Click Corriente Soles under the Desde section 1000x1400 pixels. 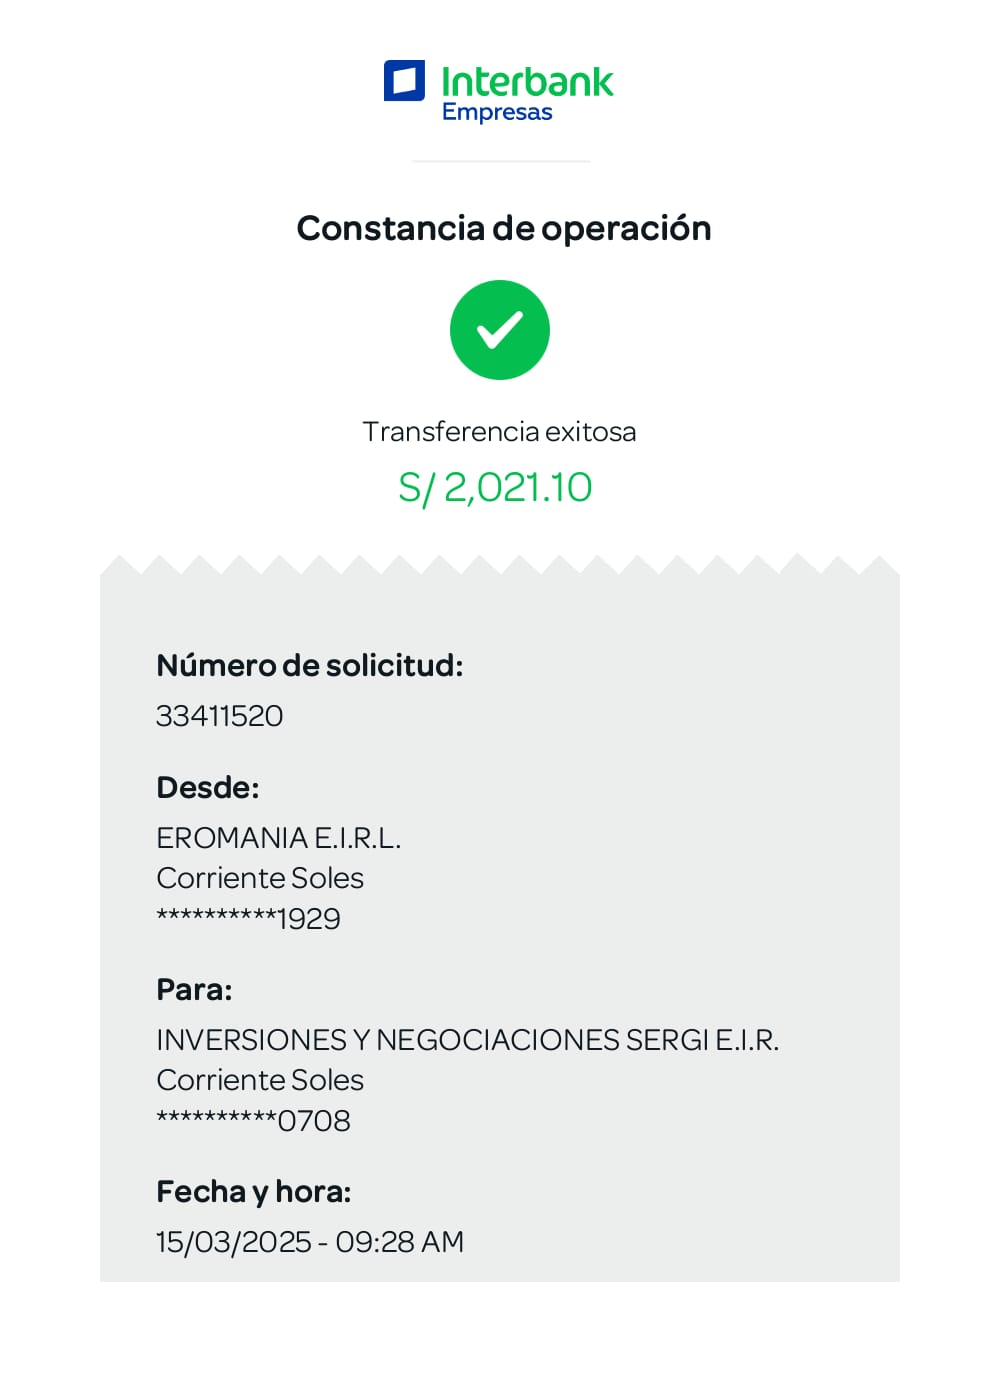pyautogui.click(x=260, y=878)
